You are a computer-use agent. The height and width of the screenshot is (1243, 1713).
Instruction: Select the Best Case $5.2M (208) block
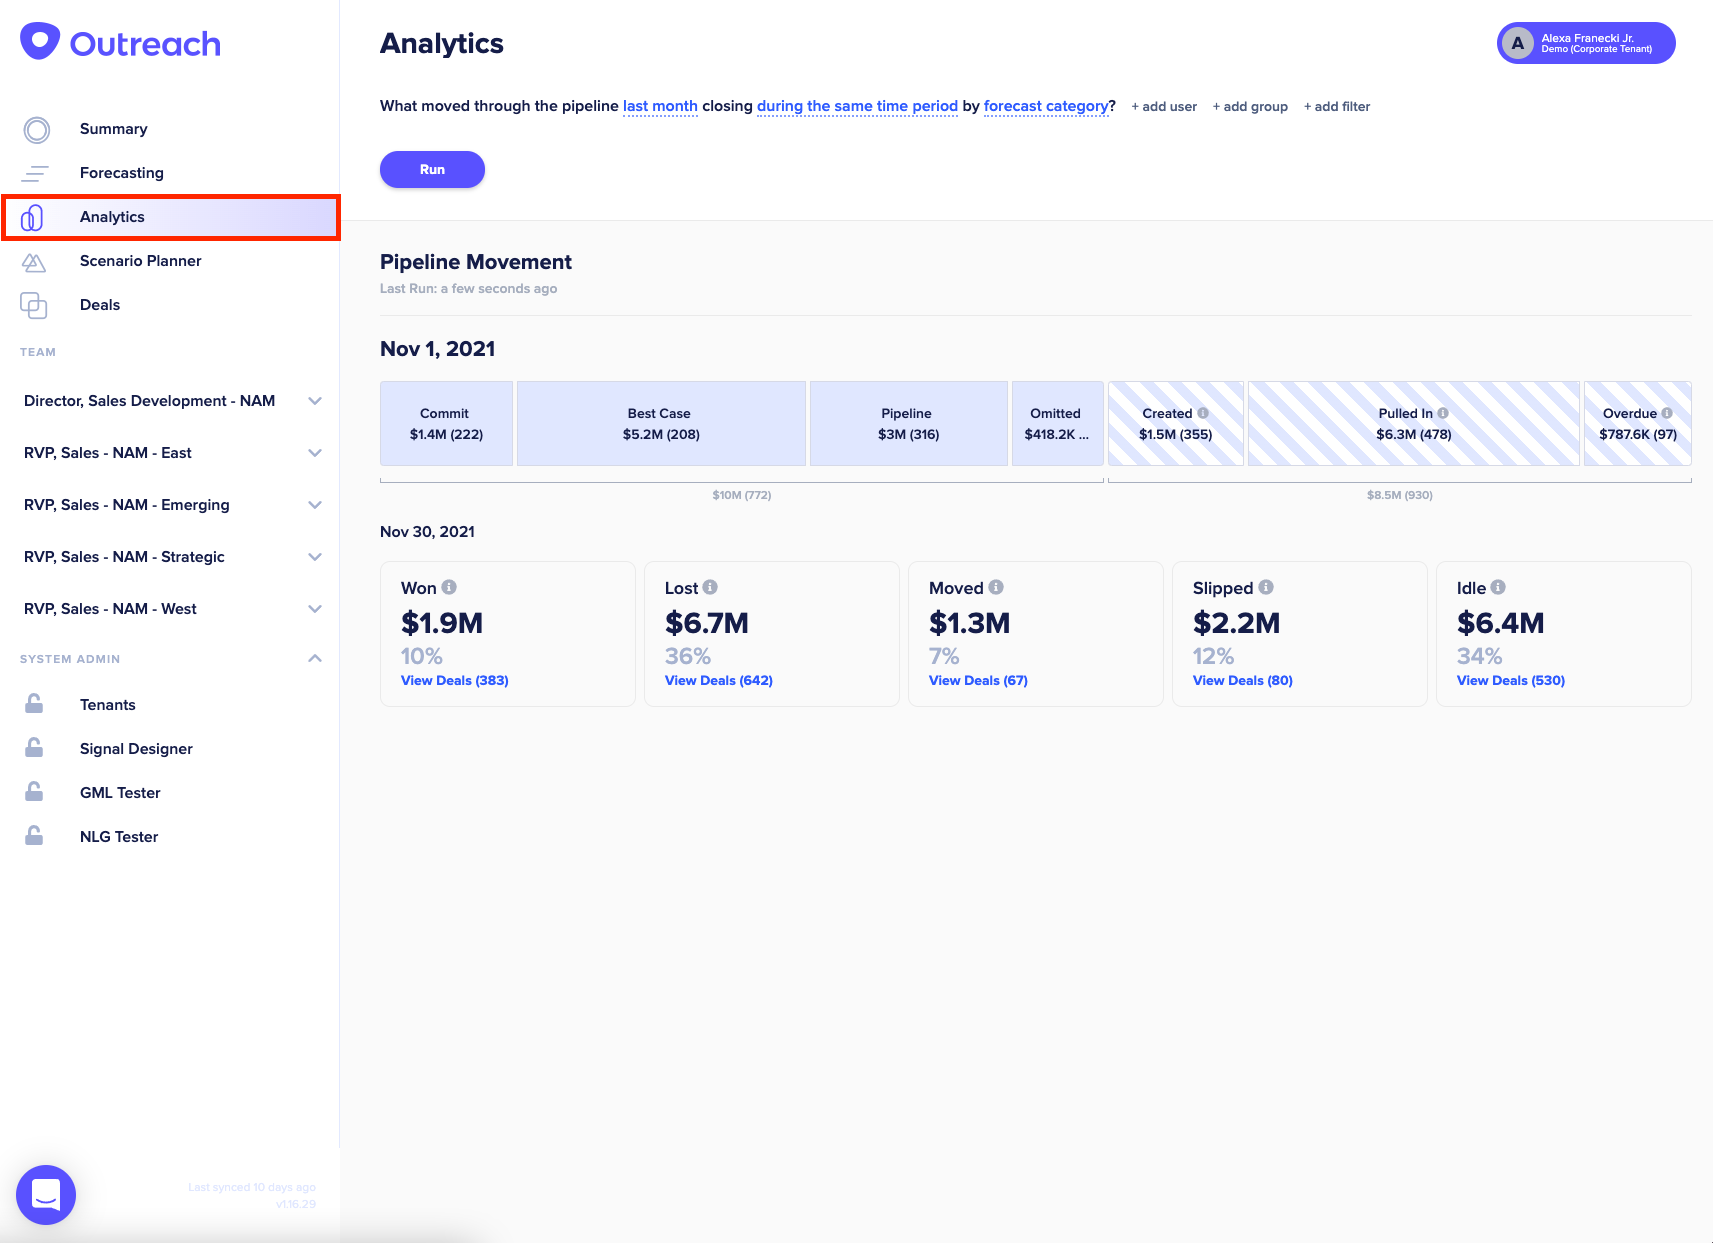pos(661,423)
